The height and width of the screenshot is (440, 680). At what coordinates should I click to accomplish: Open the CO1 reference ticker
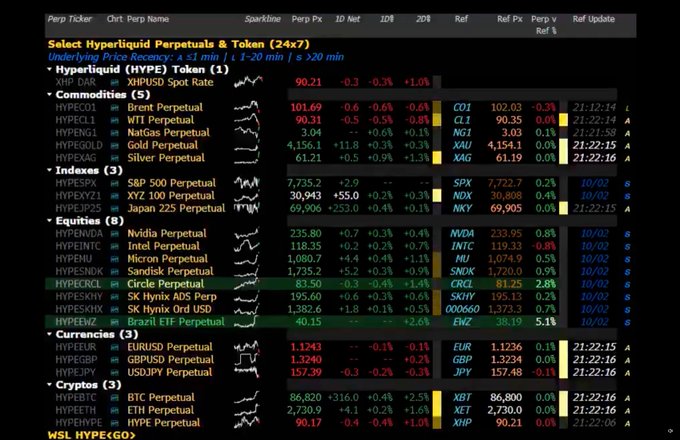tap(462, 108)
